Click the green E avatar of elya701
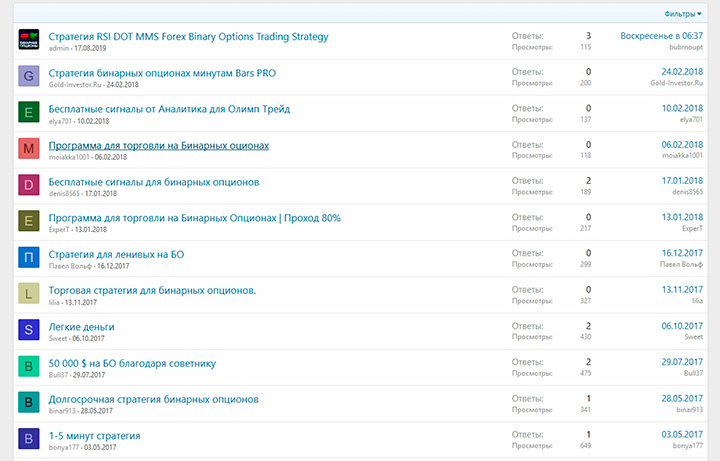 tap(30, 114)
